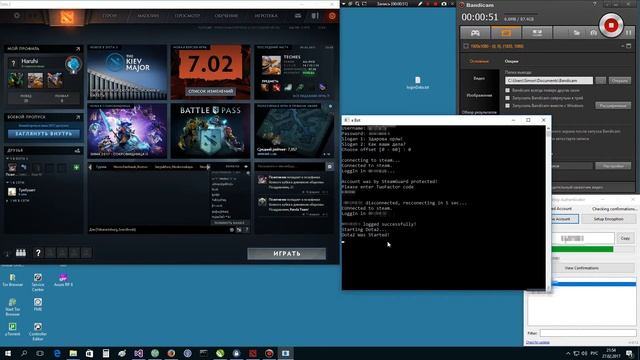Open Edge browser from taskbar
The image size is (640, 360).
[x=57, y=353]
